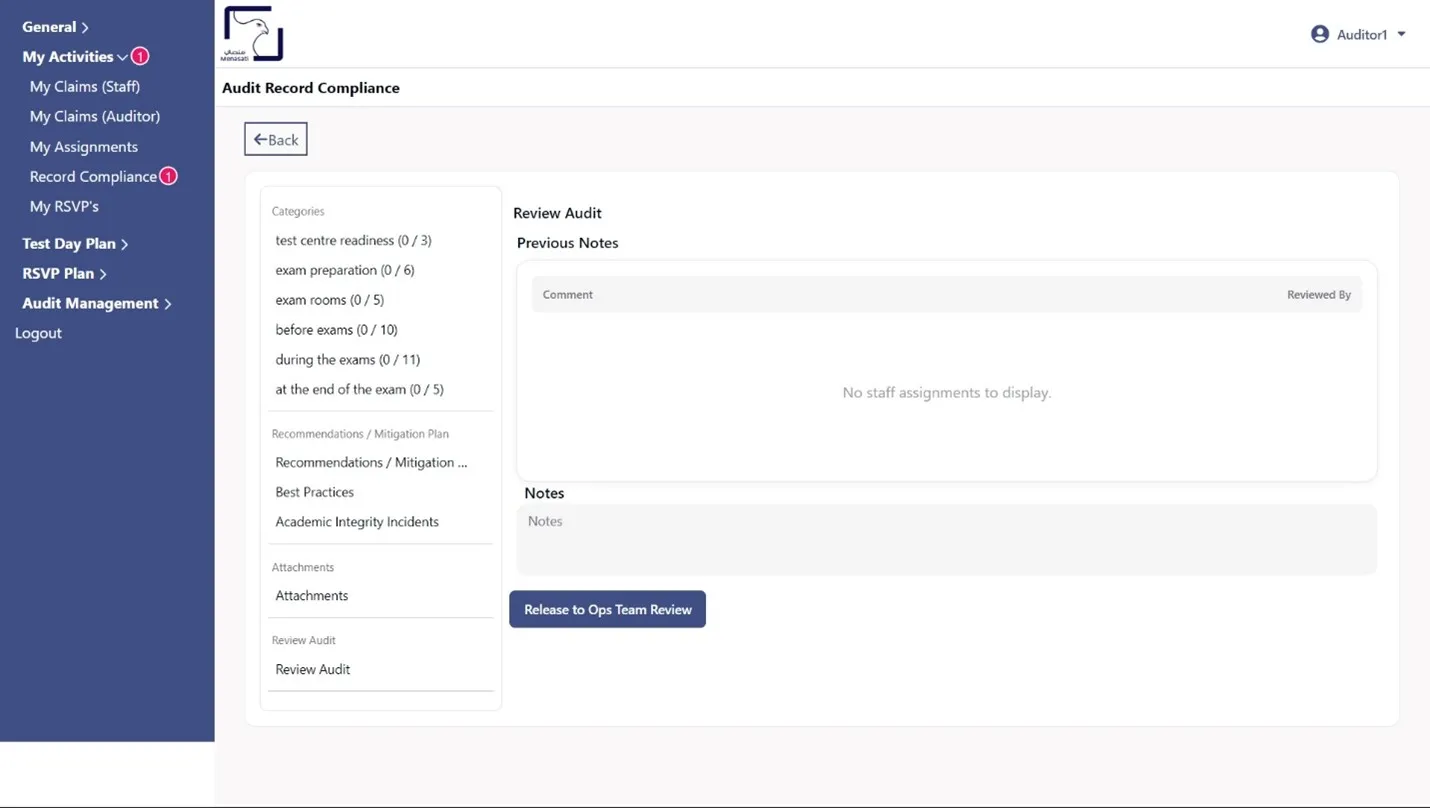Click Release to Ops Team Review

pos(607,610)
